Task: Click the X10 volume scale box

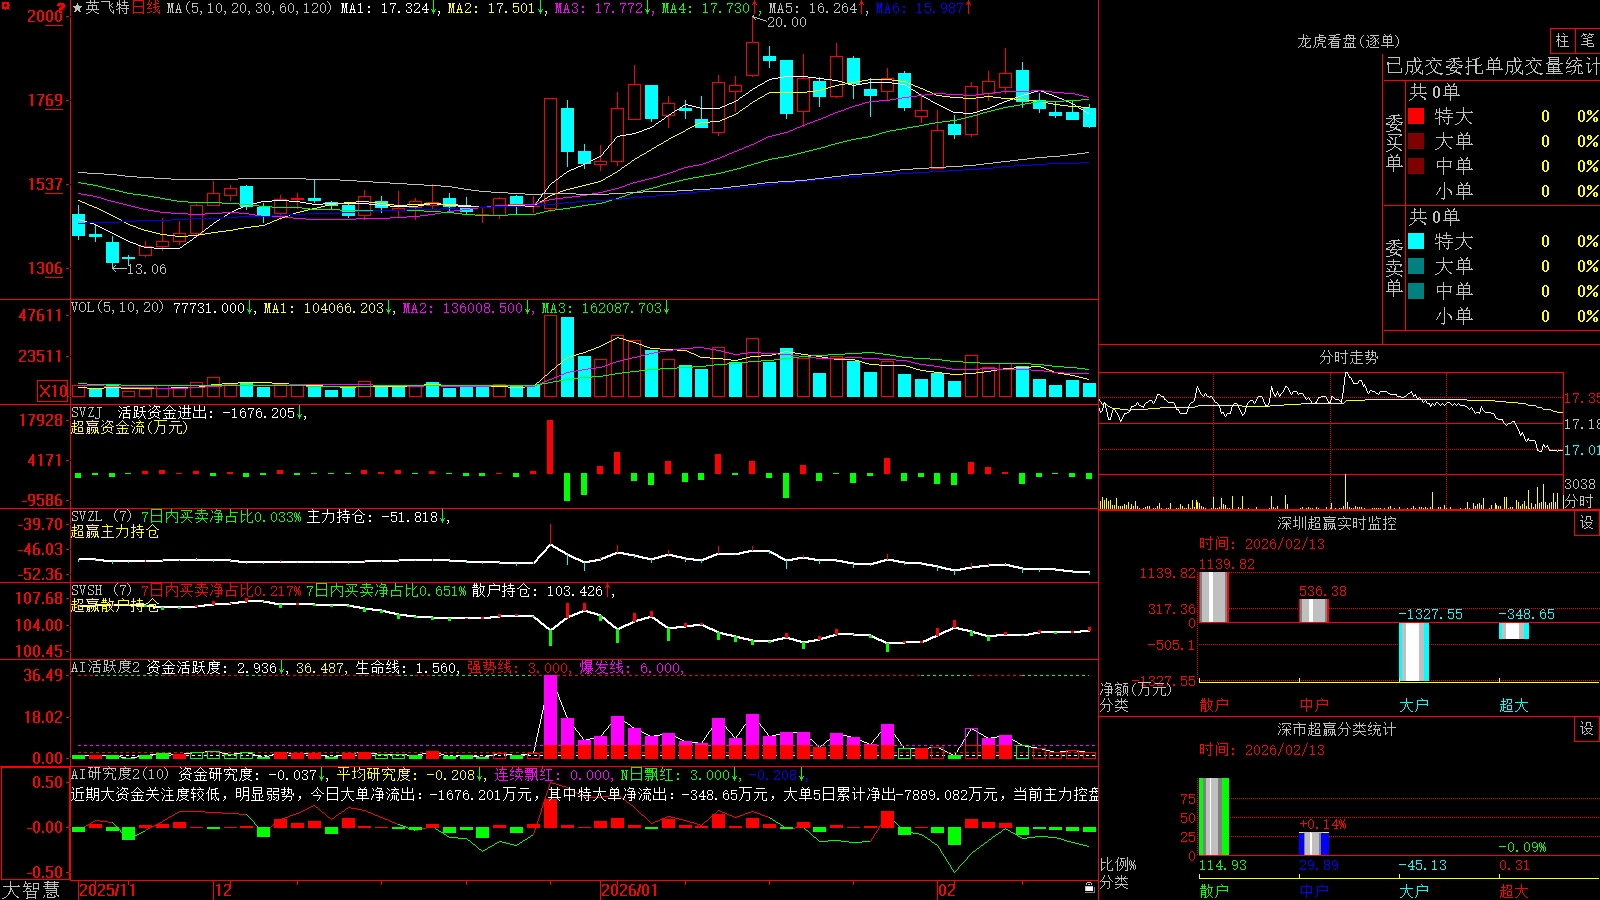Action: point(53,391)
